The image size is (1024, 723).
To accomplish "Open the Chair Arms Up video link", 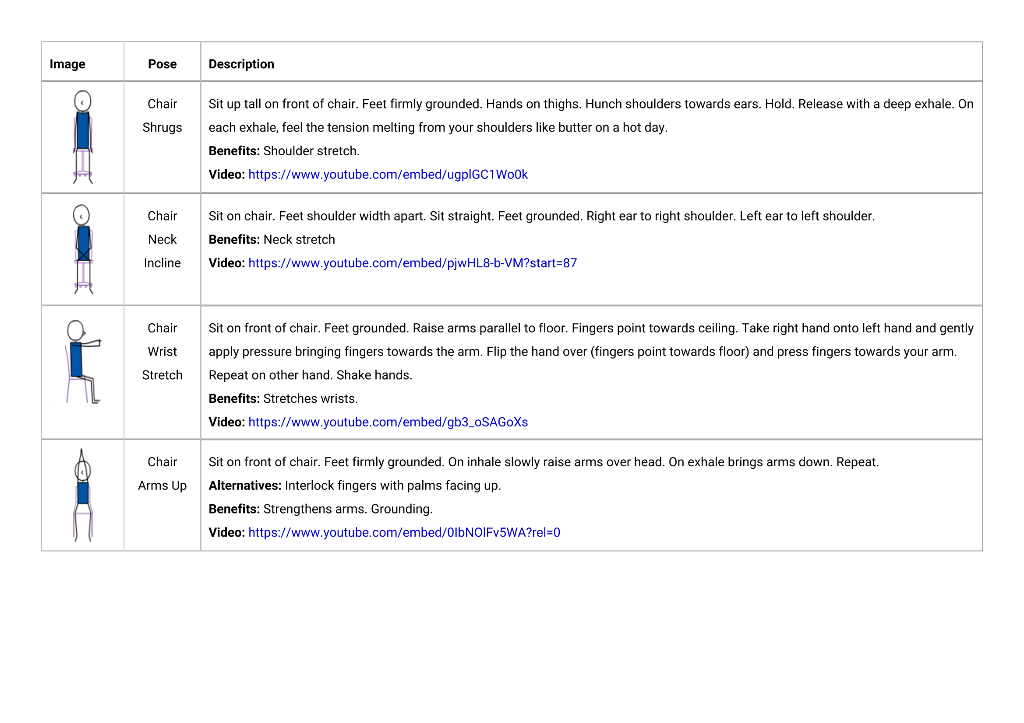I will click(404, 532).
